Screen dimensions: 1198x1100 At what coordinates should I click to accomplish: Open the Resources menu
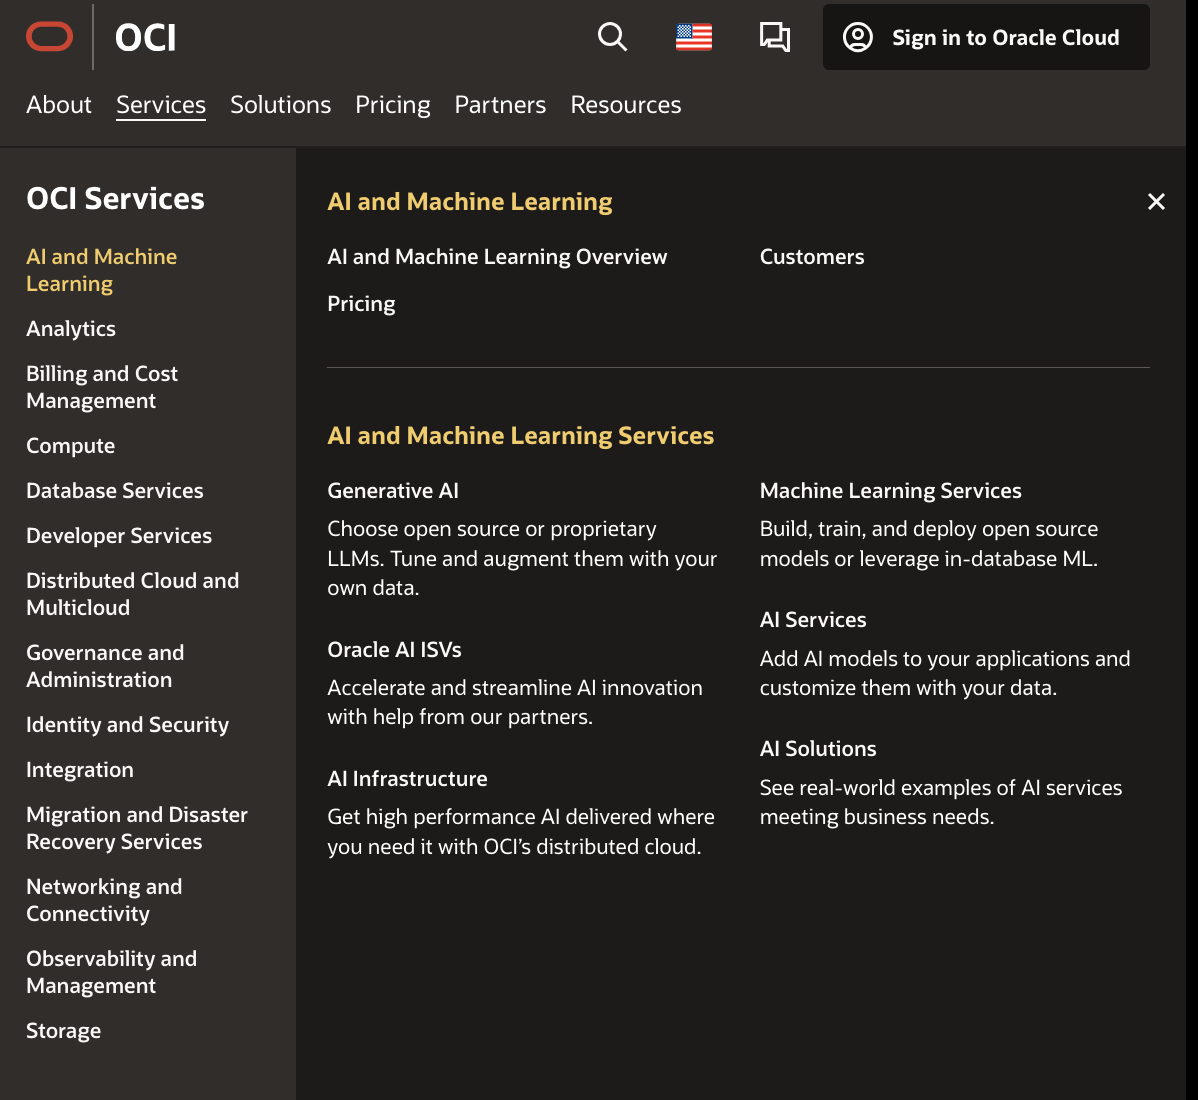[626, 105]
